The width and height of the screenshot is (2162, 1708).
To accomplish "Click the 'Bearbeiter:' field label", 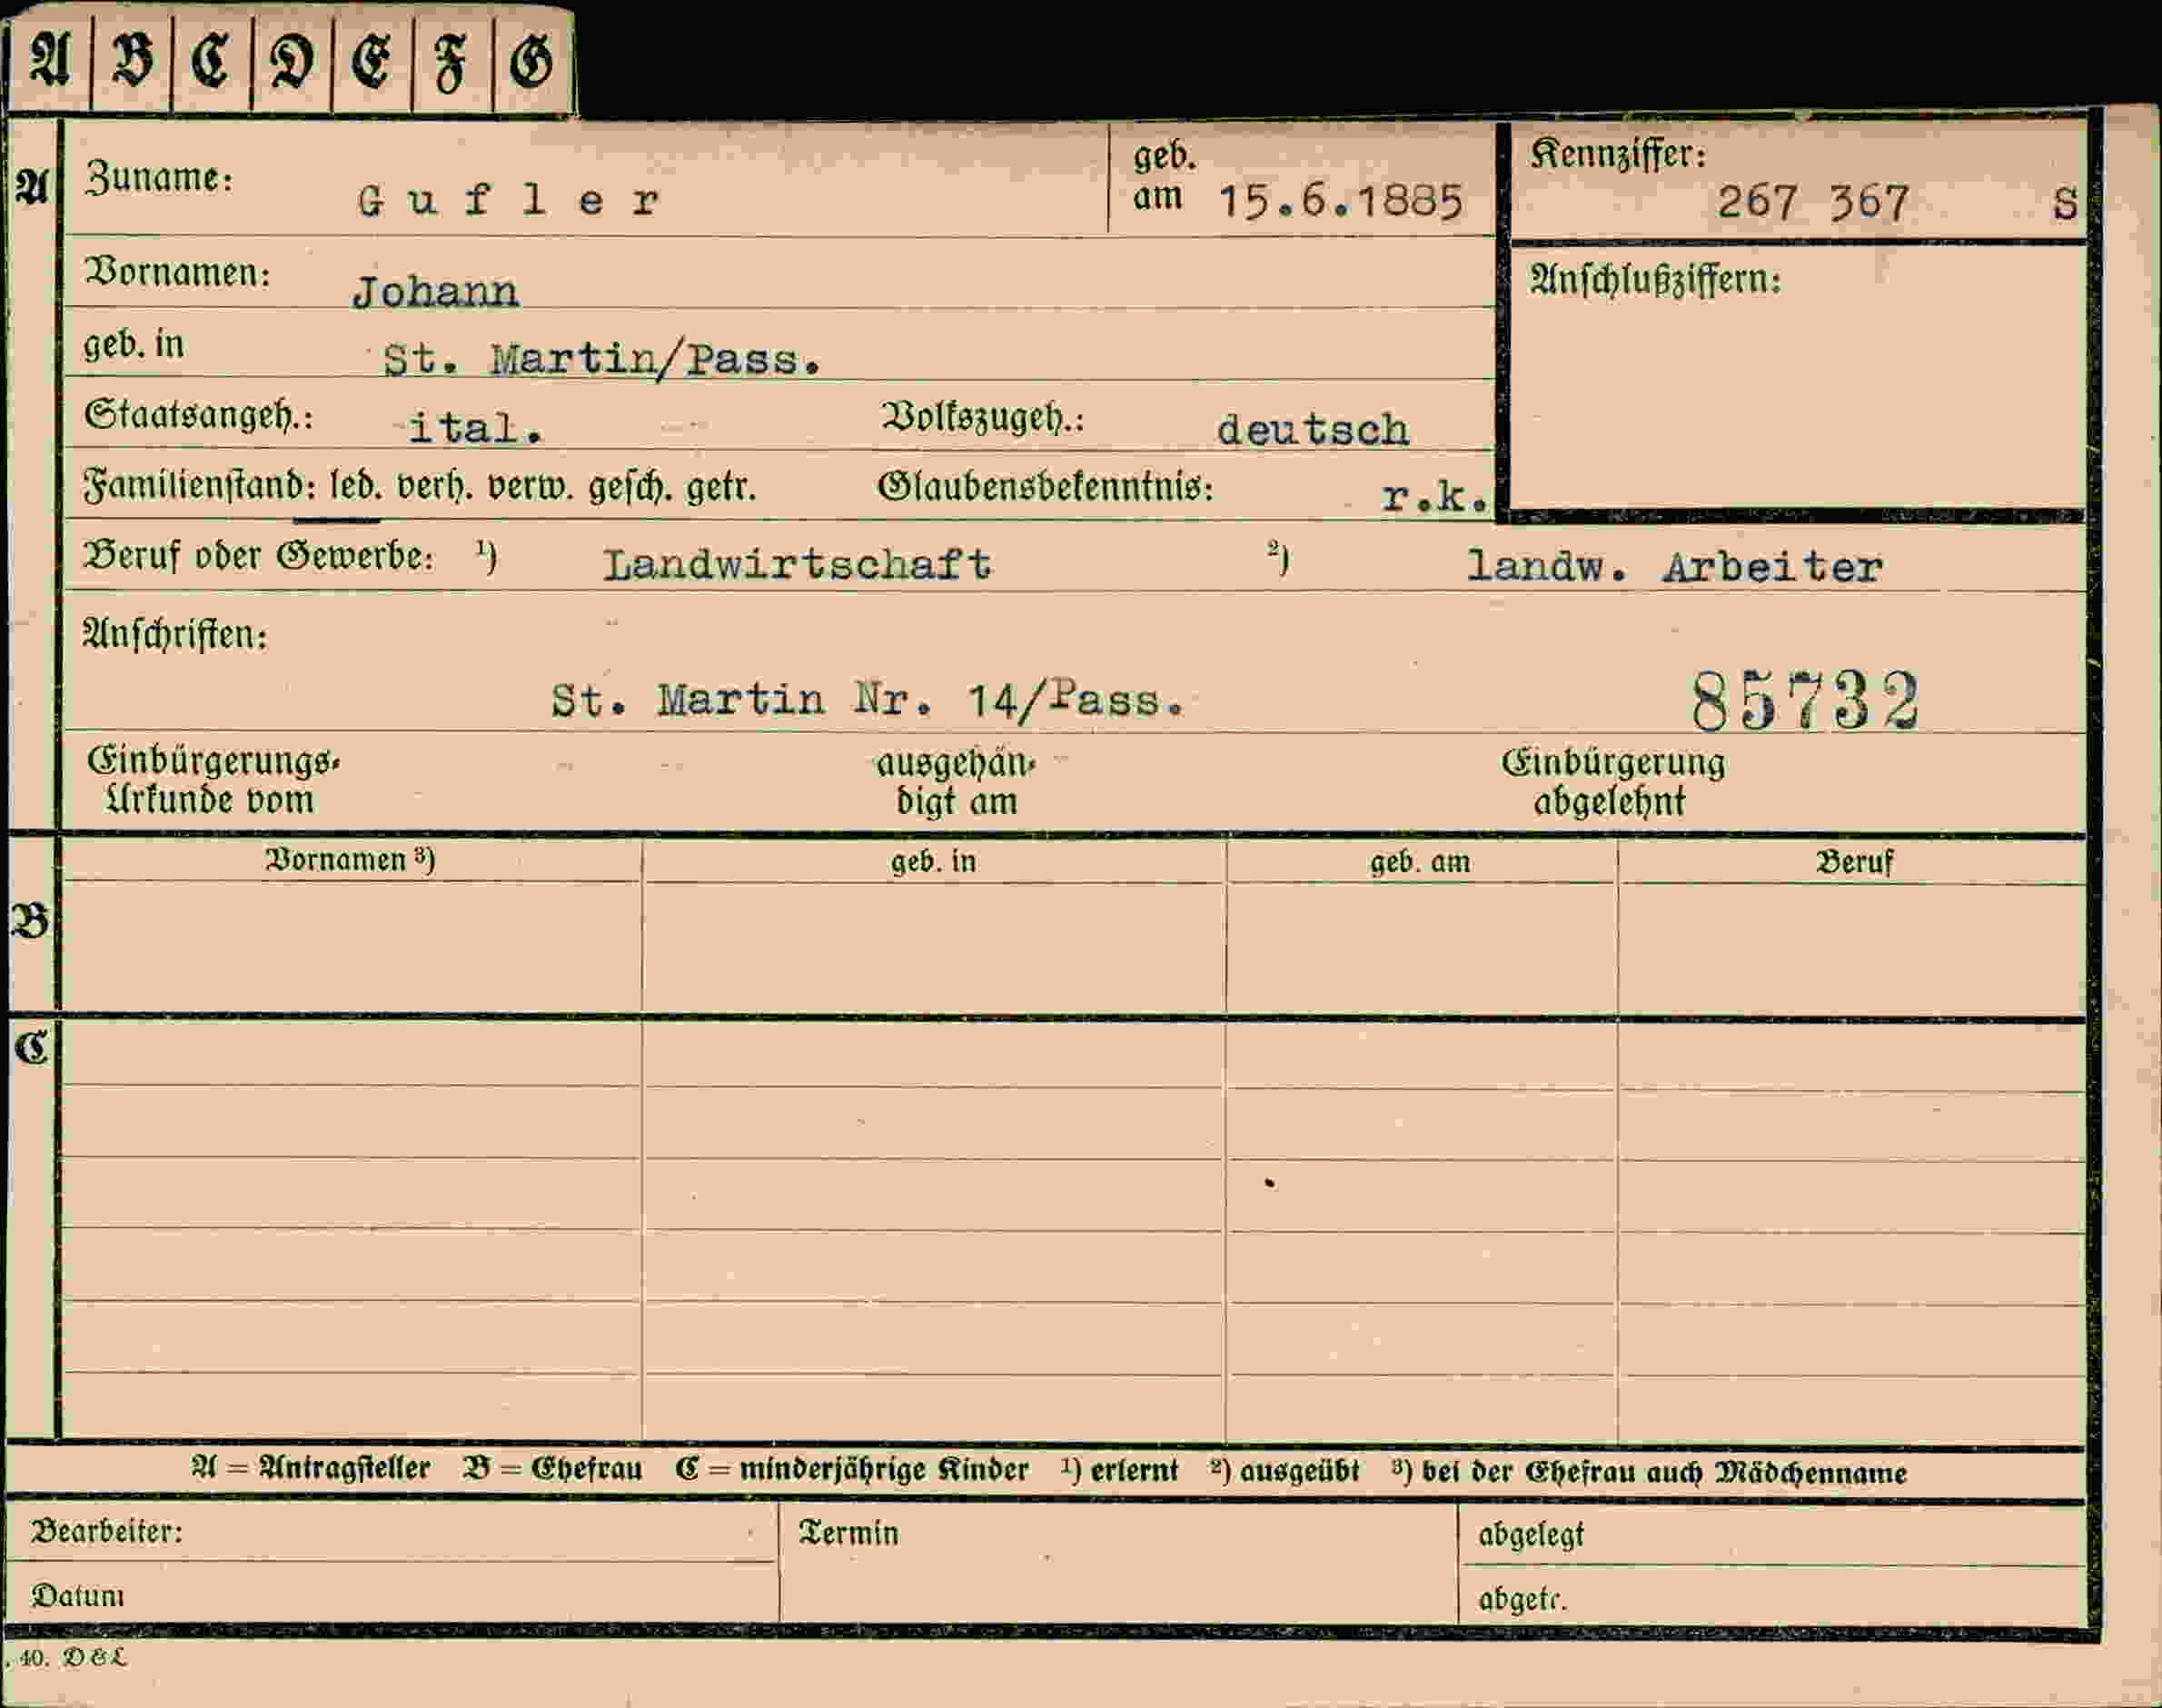I will (107, 1532).
